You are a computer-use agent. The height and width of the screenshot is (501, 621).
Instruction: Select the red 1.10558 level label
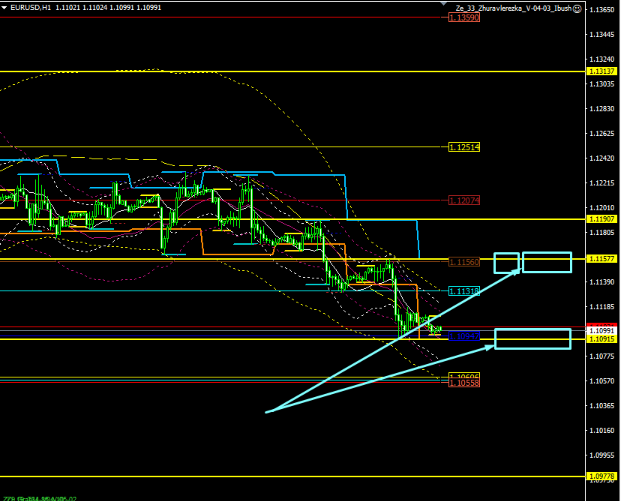[463, 383]
